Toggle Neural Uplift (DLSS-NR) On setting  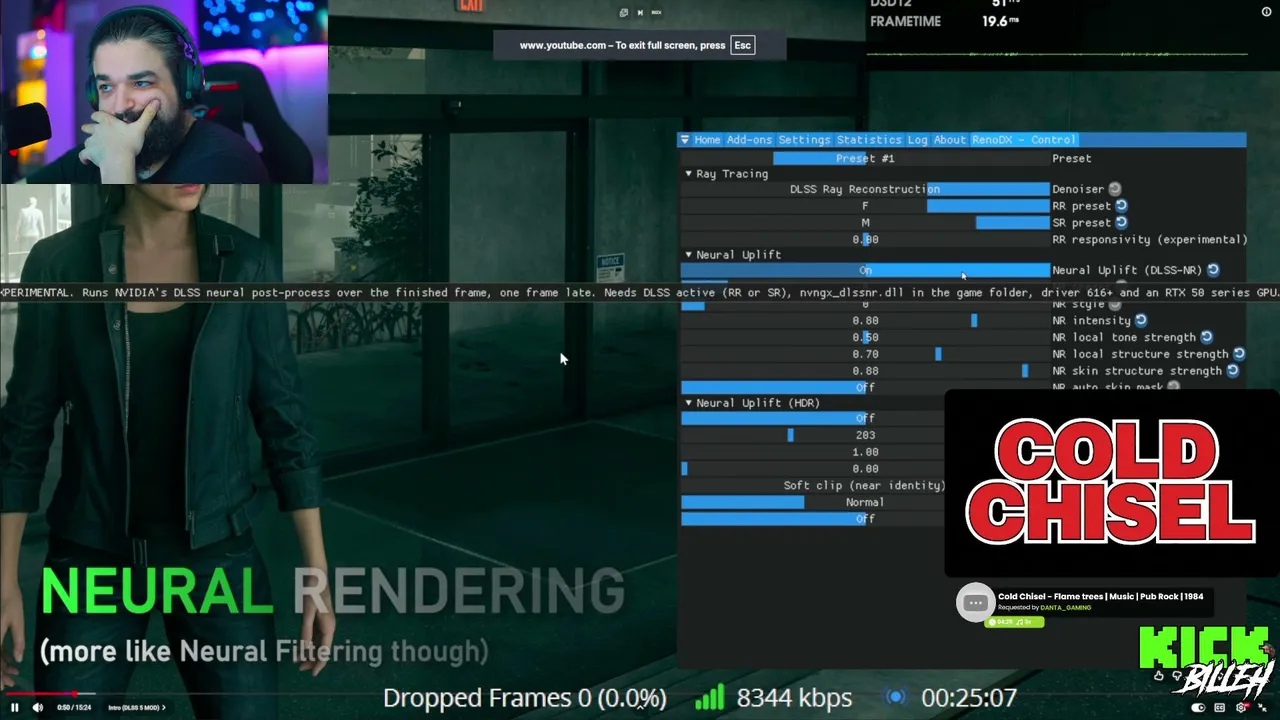(x=865, y=270)
